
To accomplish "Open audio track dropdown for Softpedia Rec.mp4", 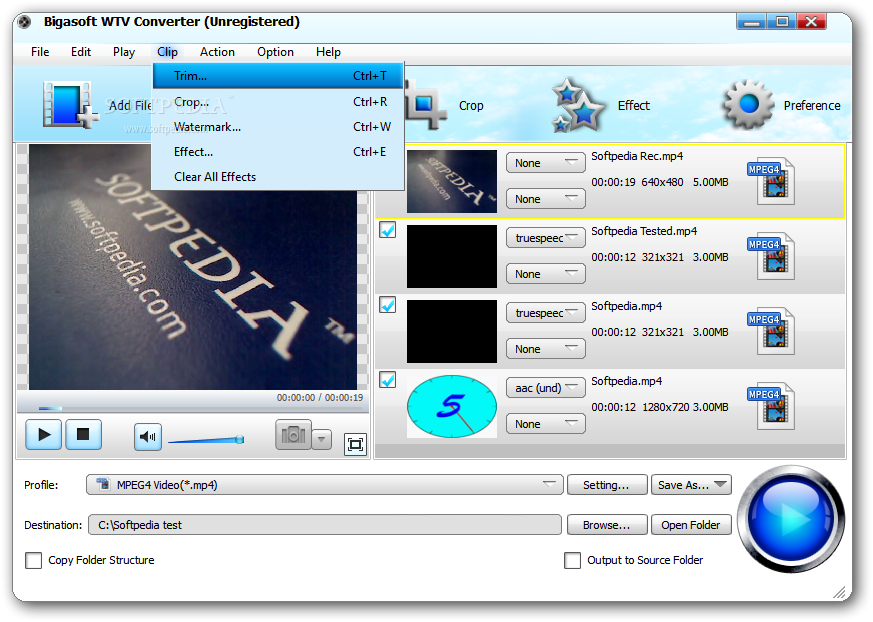I will pos(546,163).
